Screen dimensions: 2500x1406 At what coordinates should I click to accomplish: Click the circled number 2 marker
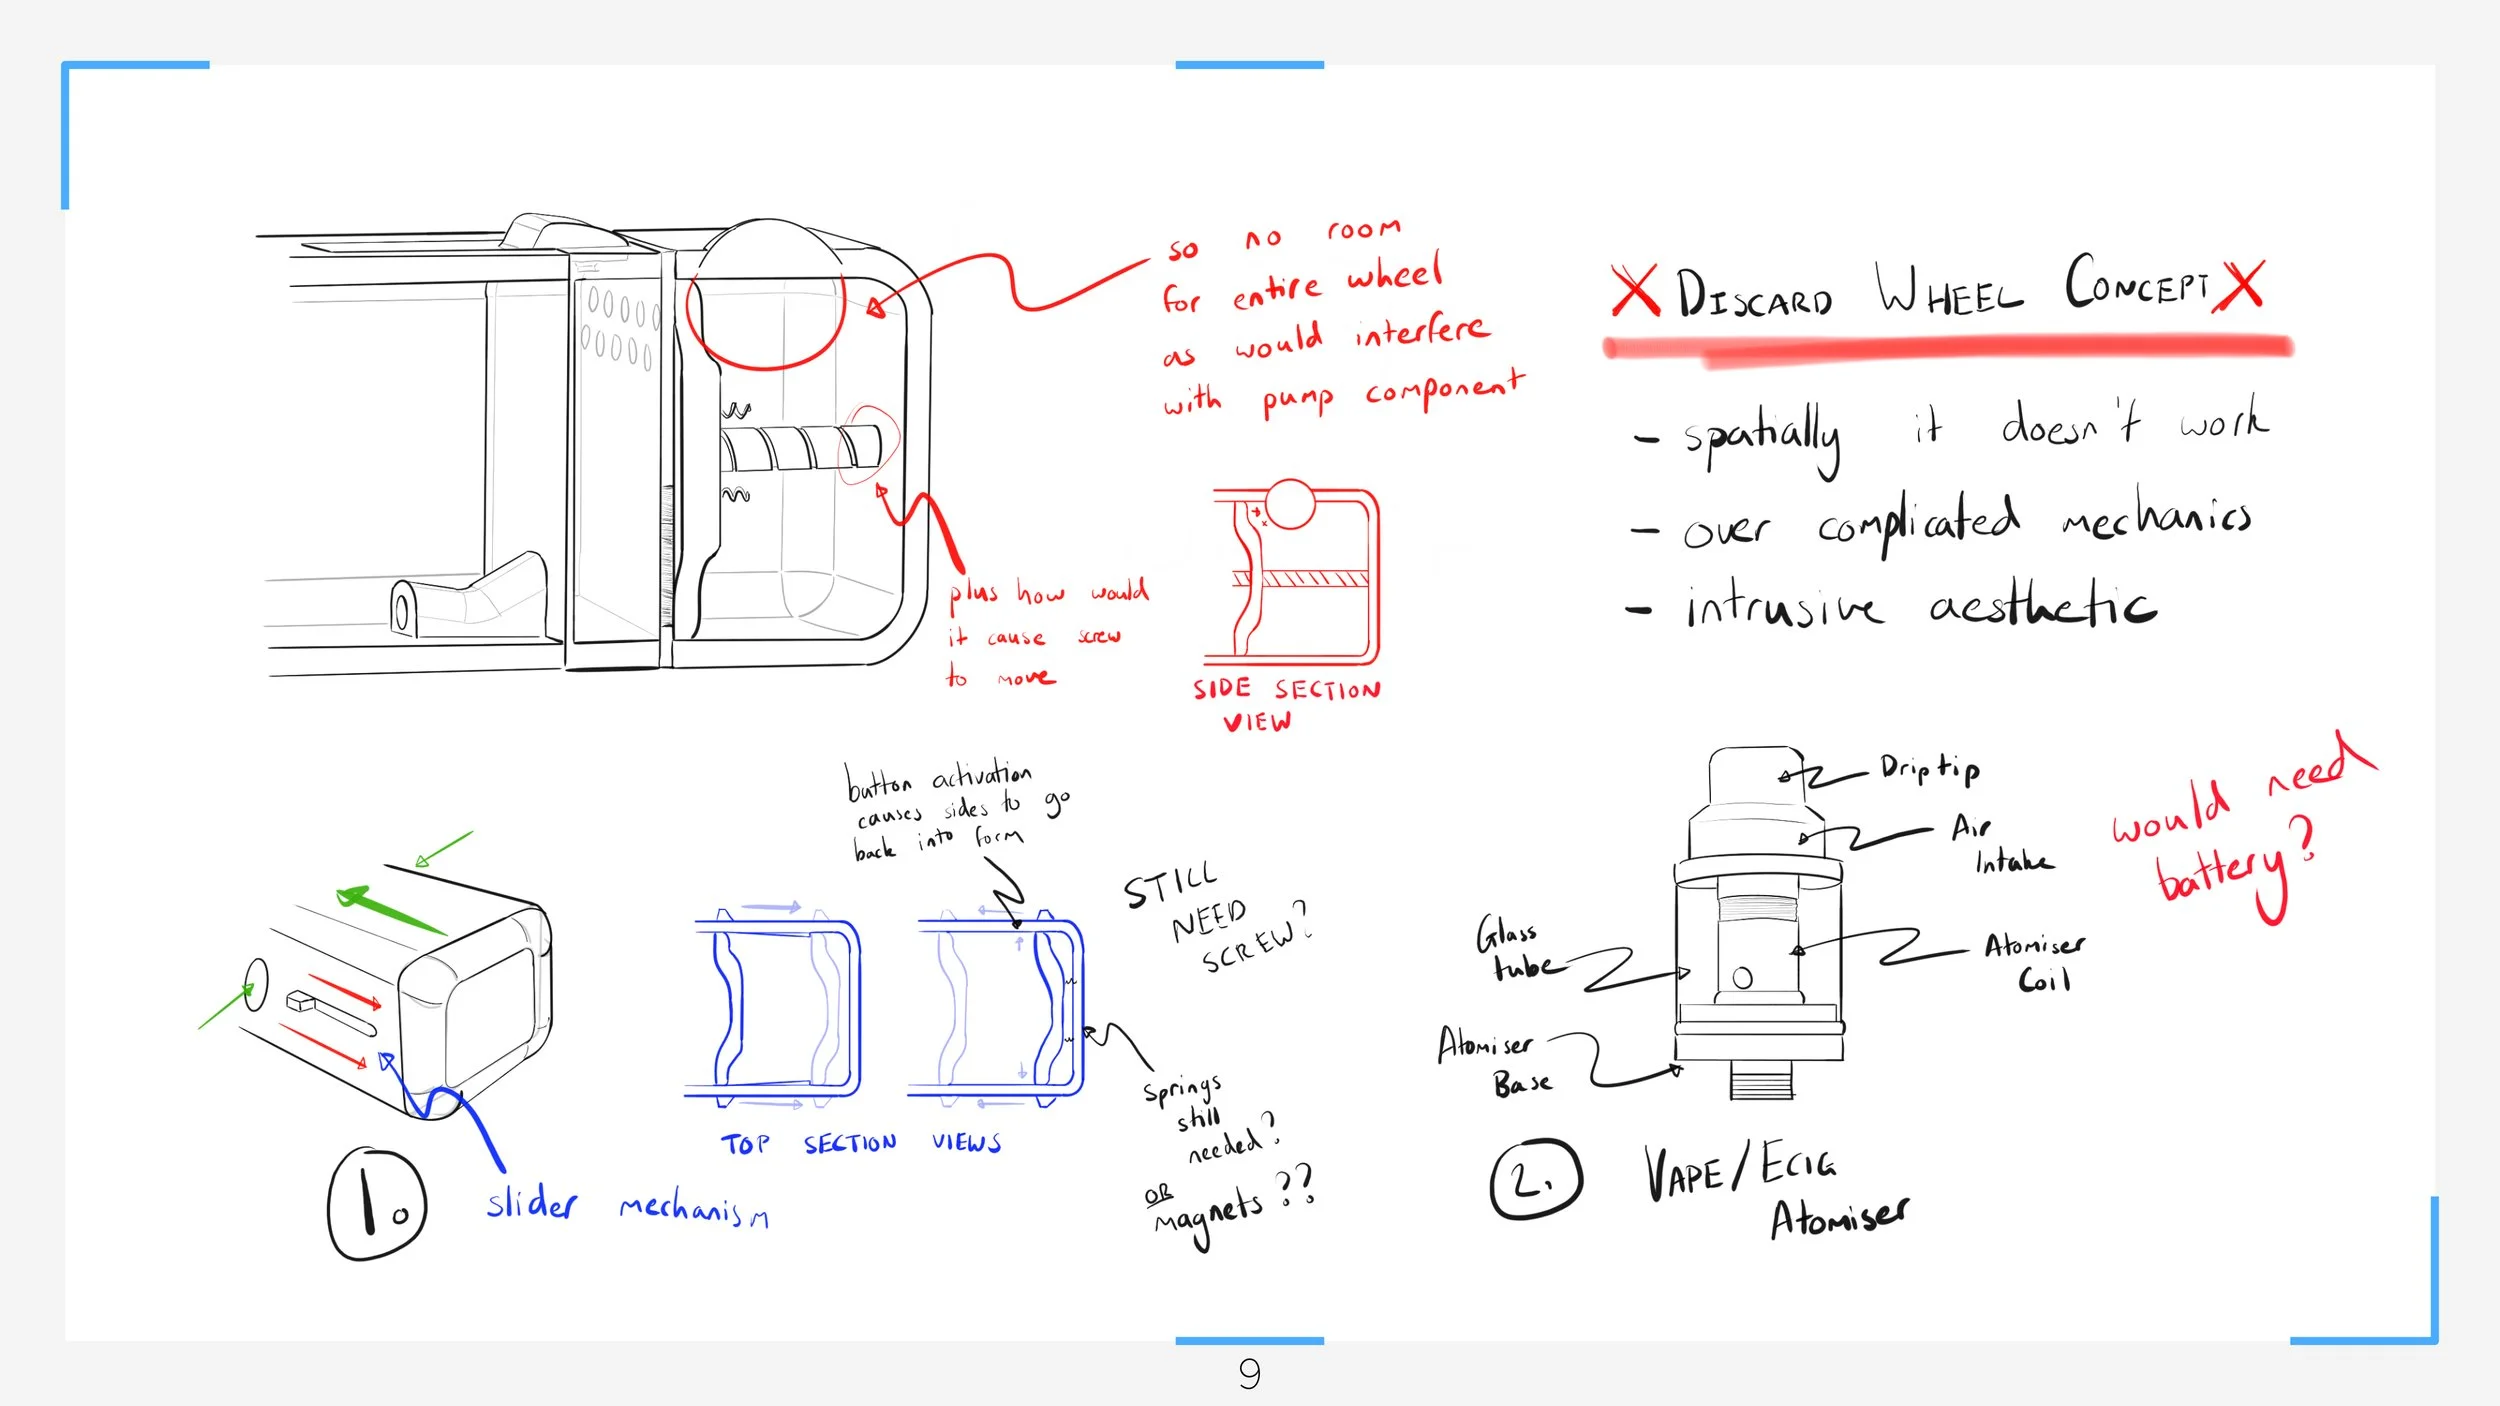point(1535,1180)
